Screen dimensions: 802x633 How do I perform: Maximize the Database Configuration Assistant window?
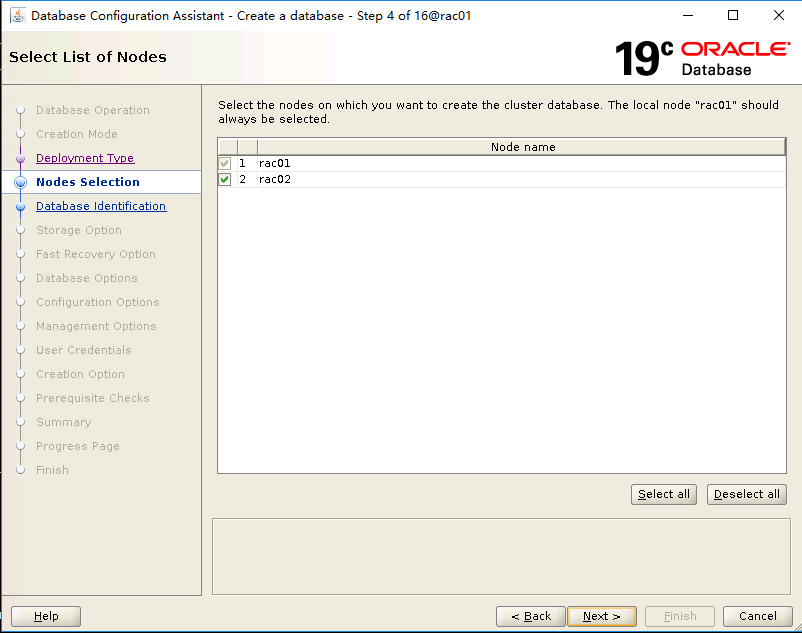(x=733, y=15)
